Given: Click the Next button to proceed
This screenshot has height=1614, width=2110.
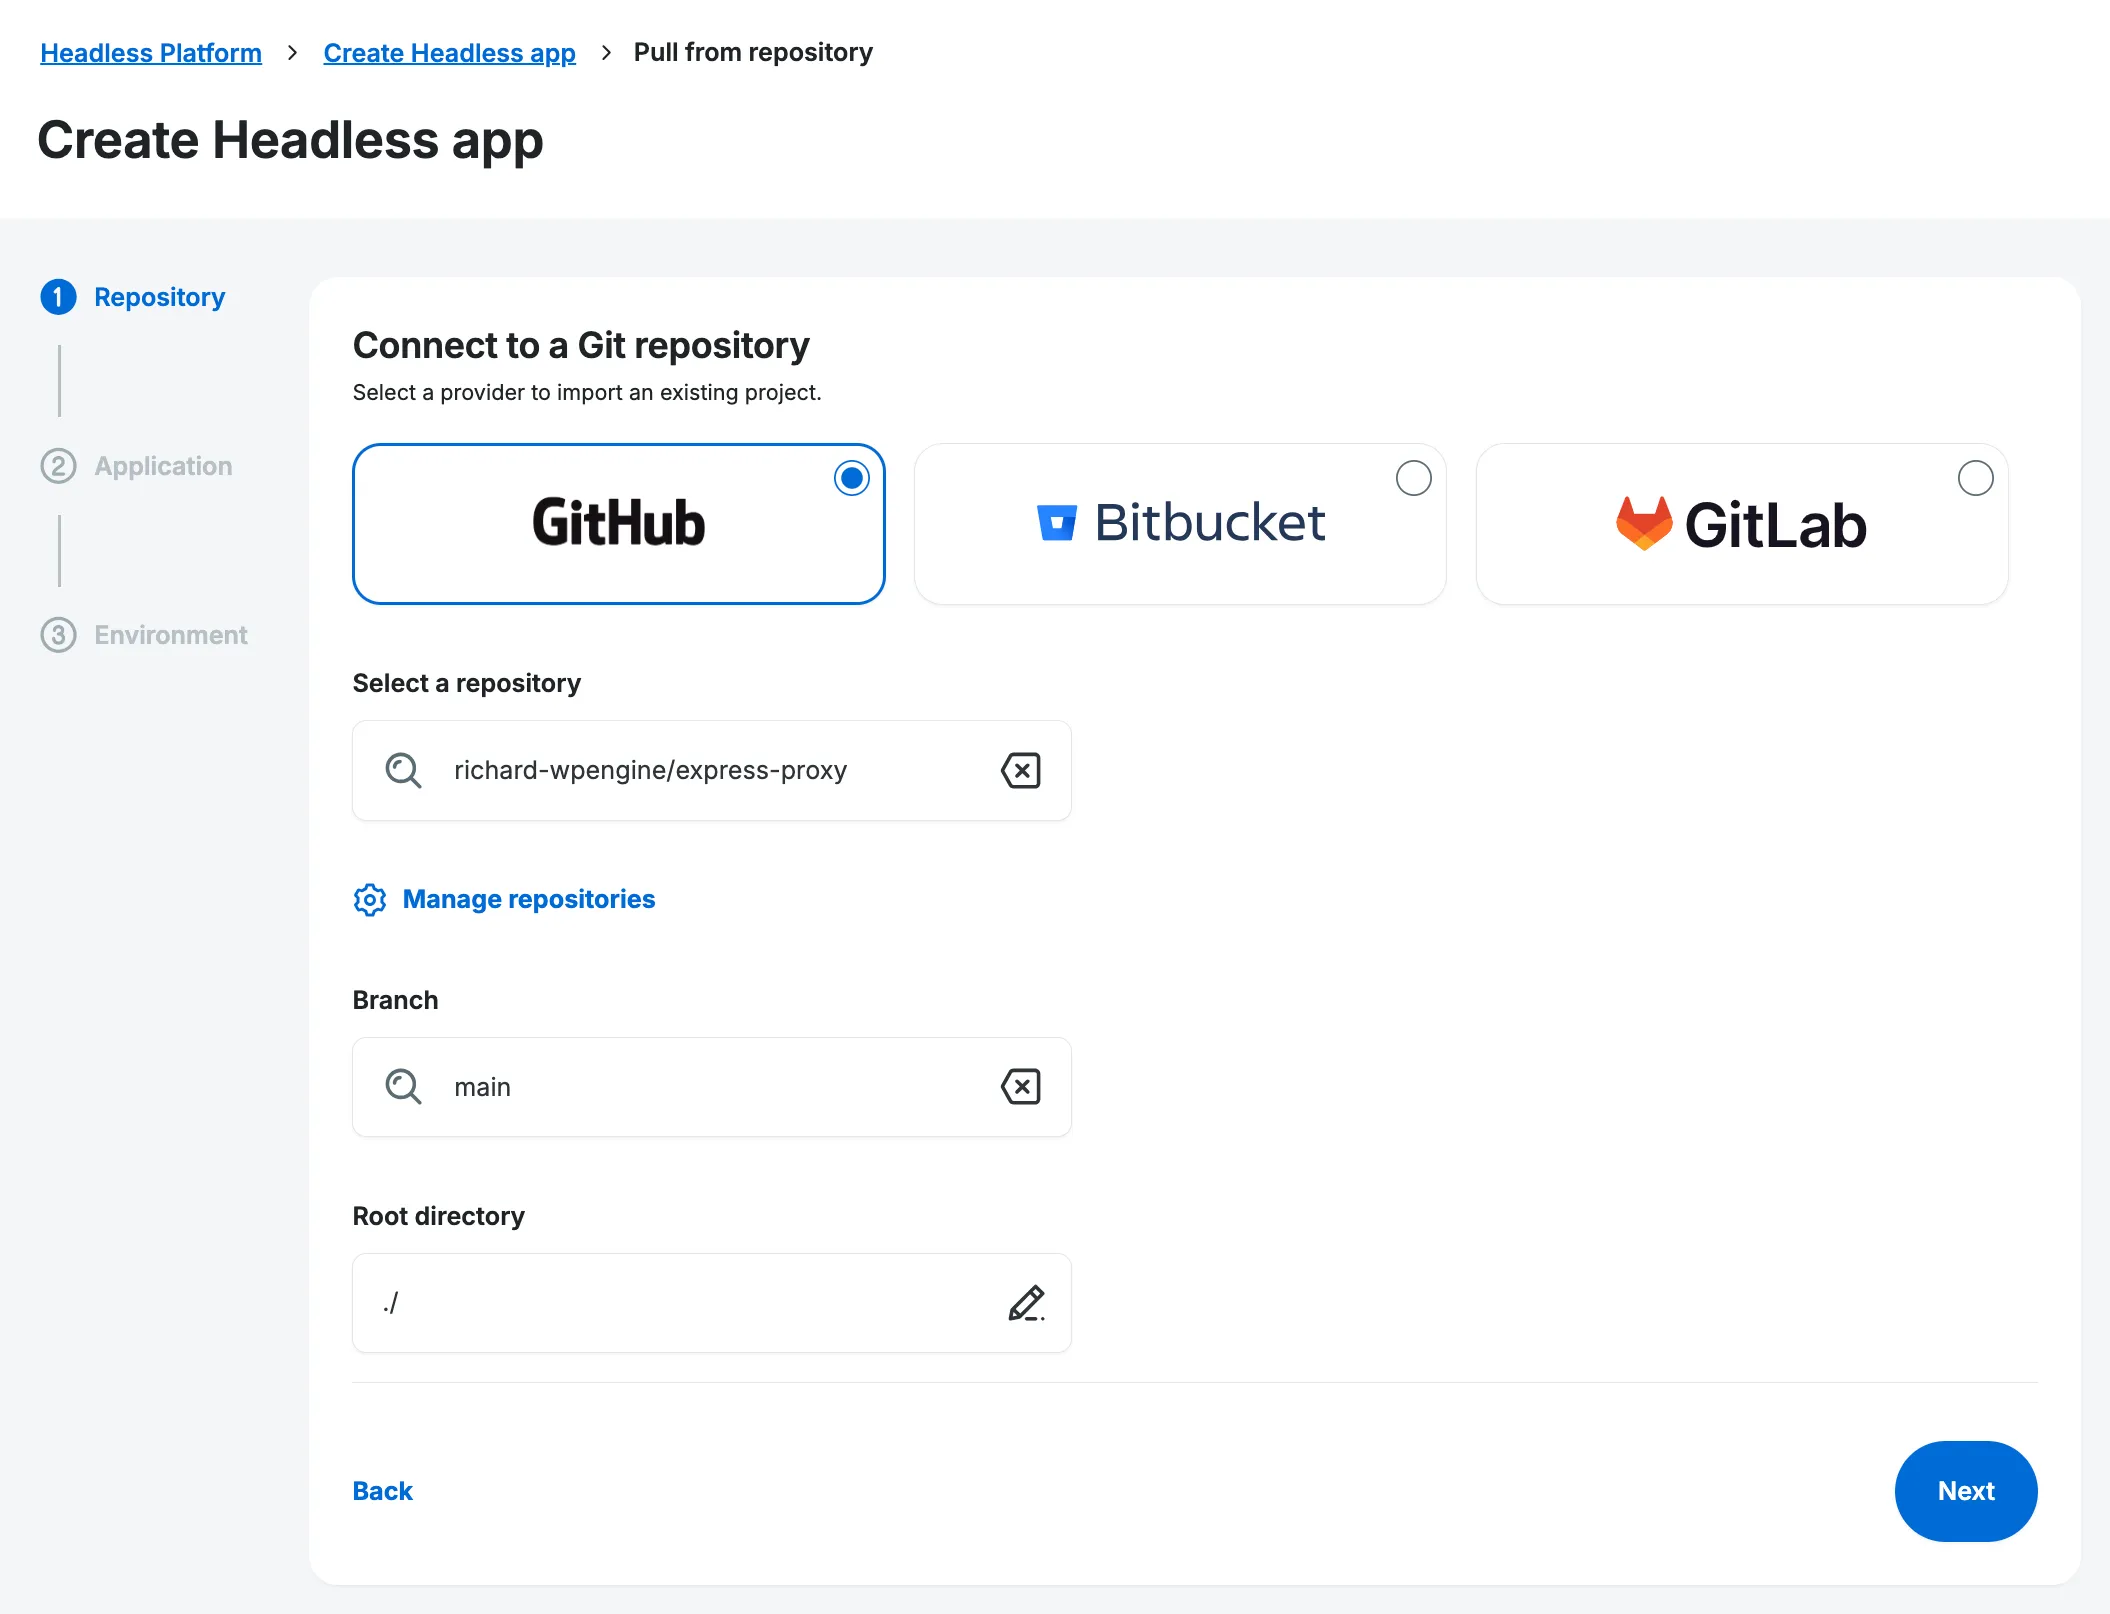Looking at the screenshot, I should pos(1966,1490).
